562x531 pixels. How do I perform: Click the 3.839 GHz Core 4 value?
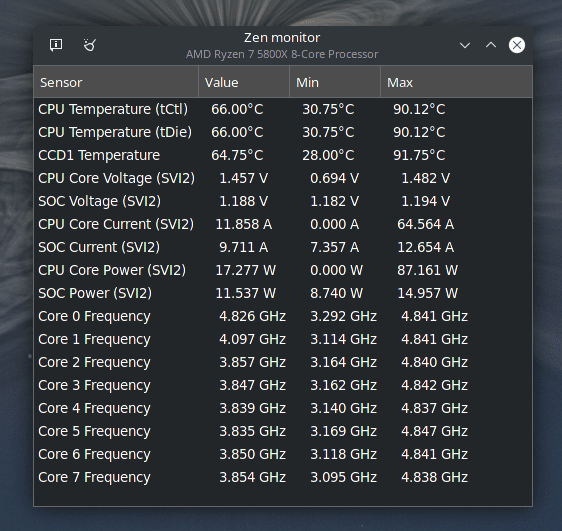[x=253, y=408]
